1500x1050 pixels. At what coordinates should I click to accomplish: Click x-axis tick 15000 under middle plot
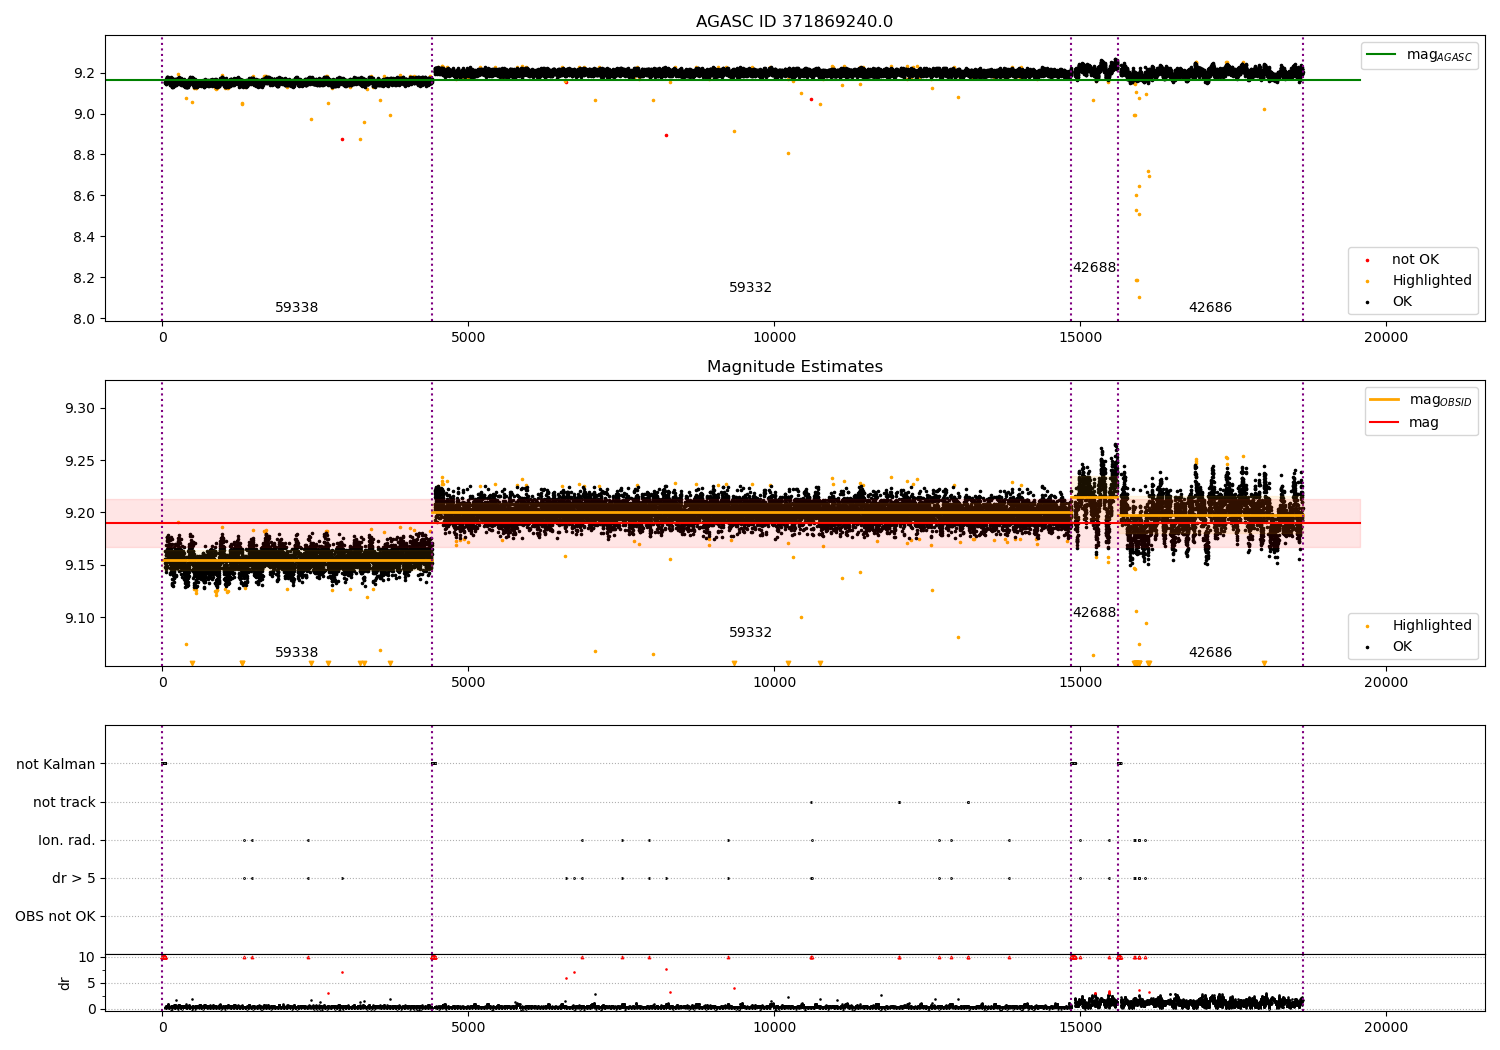[1080, 683]
